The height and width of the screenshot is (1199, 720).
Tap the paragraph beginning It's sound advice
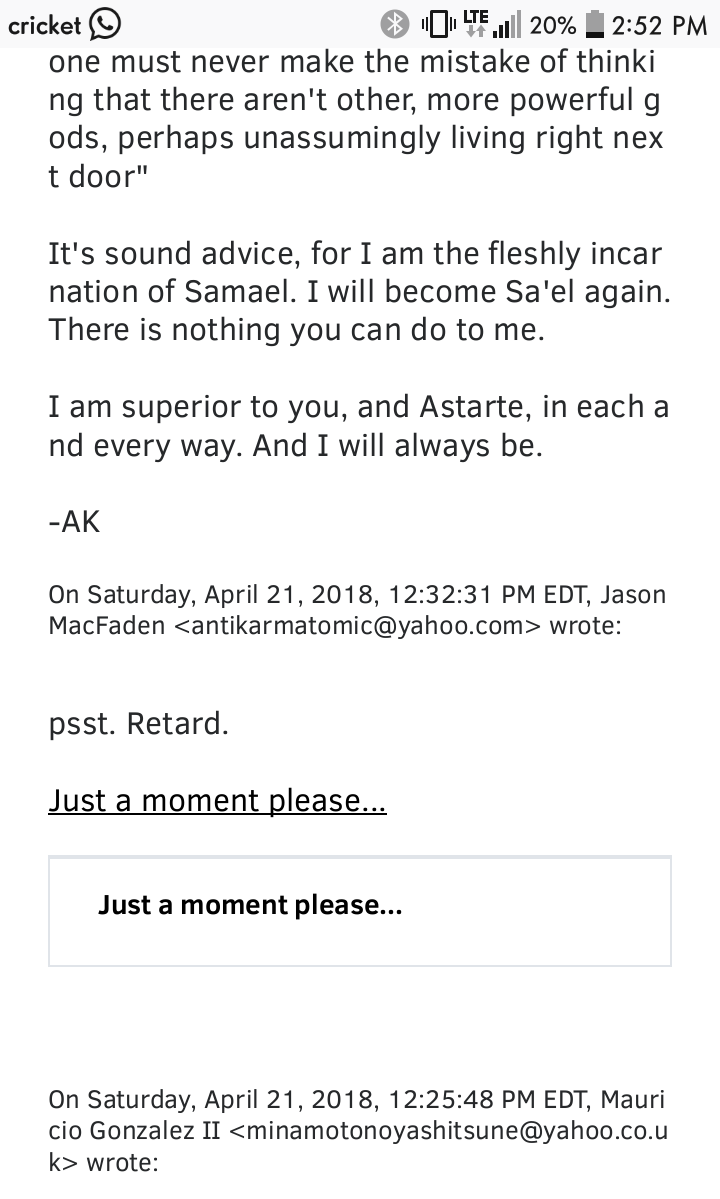(x=359, y=292)
